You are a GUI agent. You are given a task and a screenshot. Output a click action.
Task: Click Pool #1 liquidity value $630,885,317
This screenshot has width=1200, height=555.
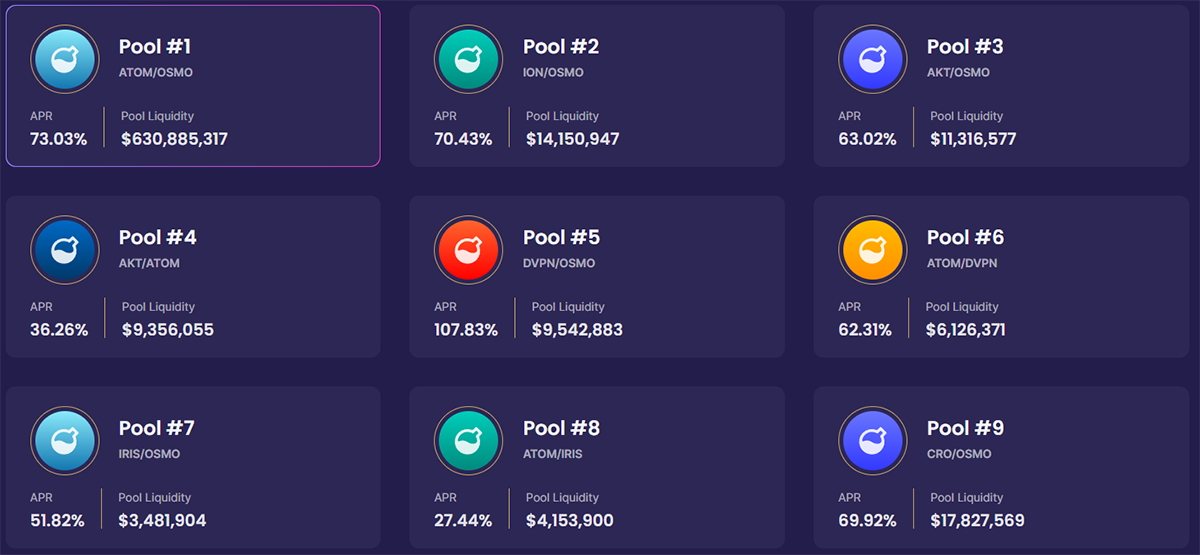pyautogui.click(x=174, y=139)
